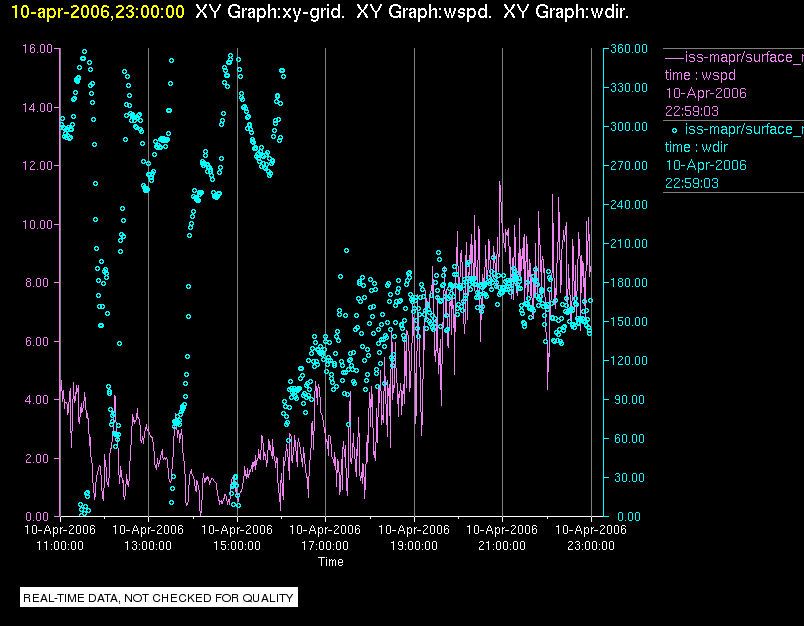Image resolution: width=804 pixels, height=626 pixels.
Task: Click the 'time : wdir' legend entry
Action: pos(696,147)
